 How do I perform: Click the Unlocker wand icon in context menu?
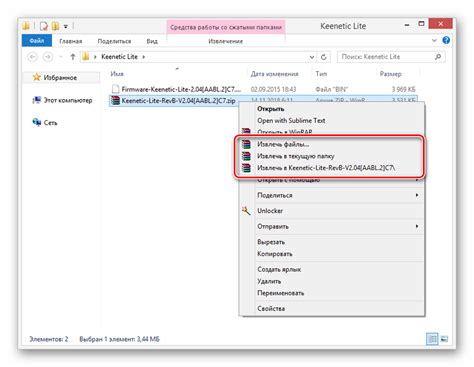(246, 211)
